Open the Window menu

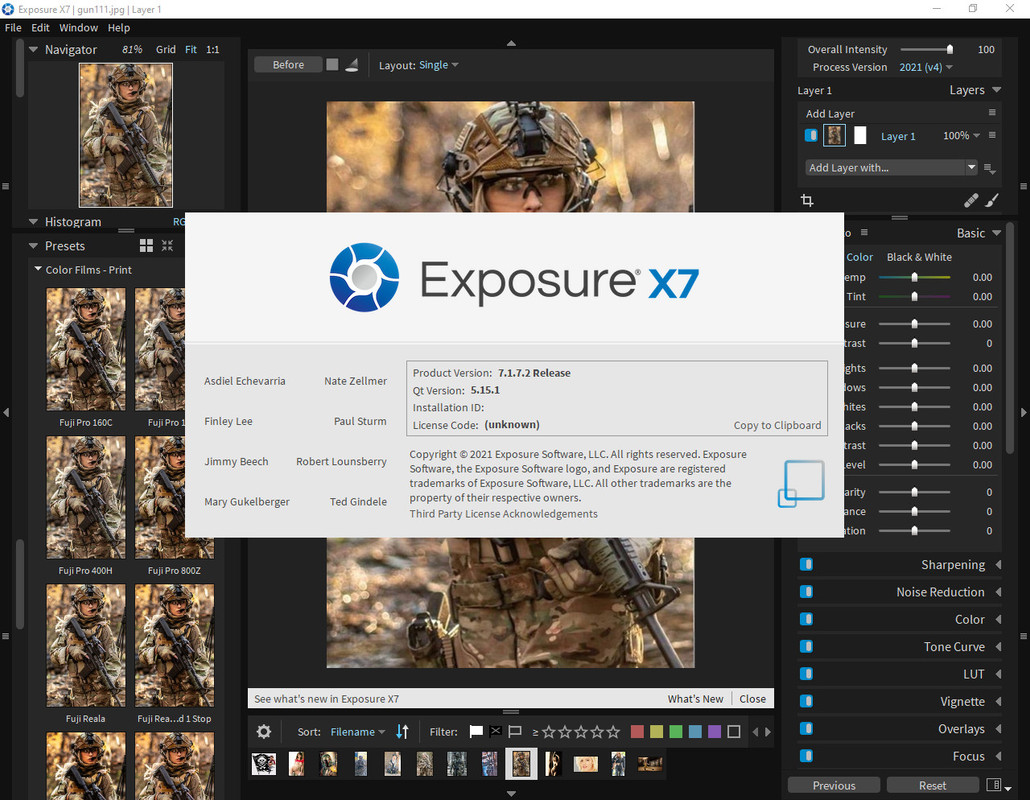pyautogui.click(x=78, y=28)
